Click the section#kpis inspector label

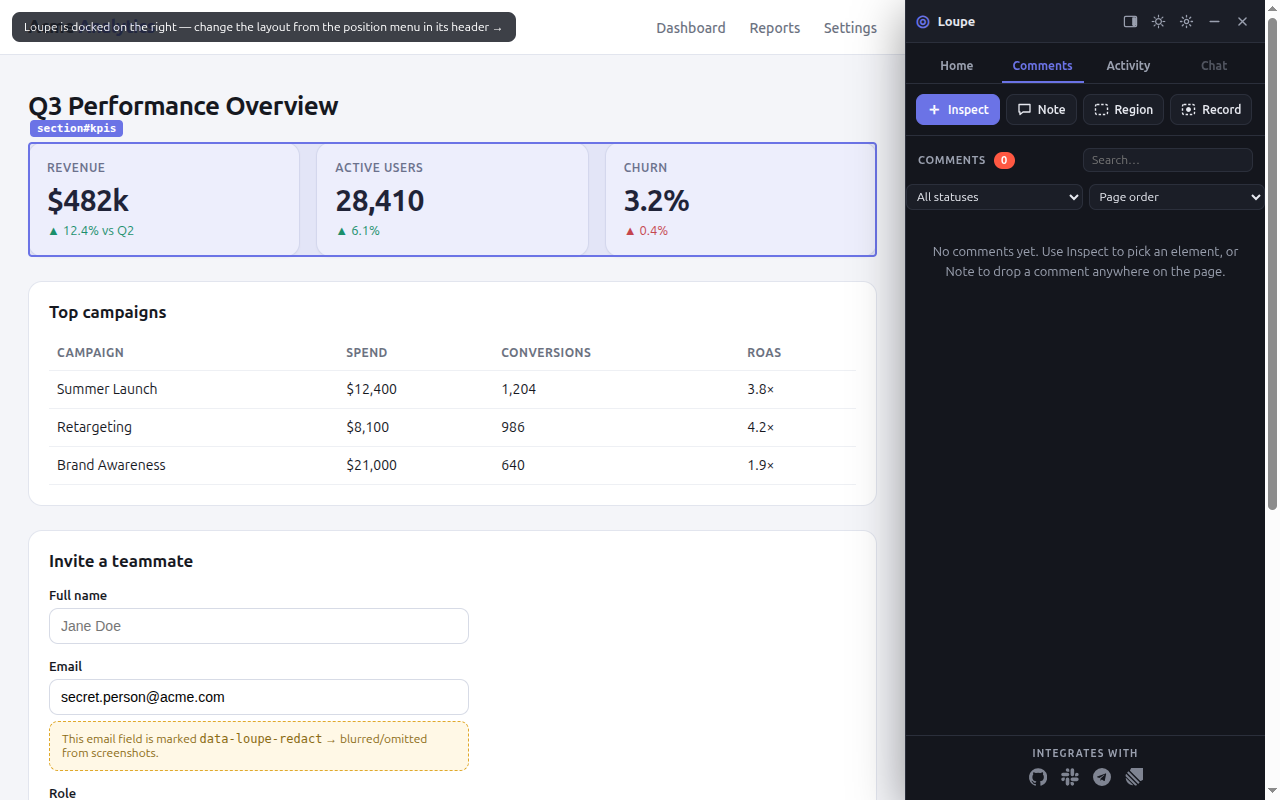76,129
